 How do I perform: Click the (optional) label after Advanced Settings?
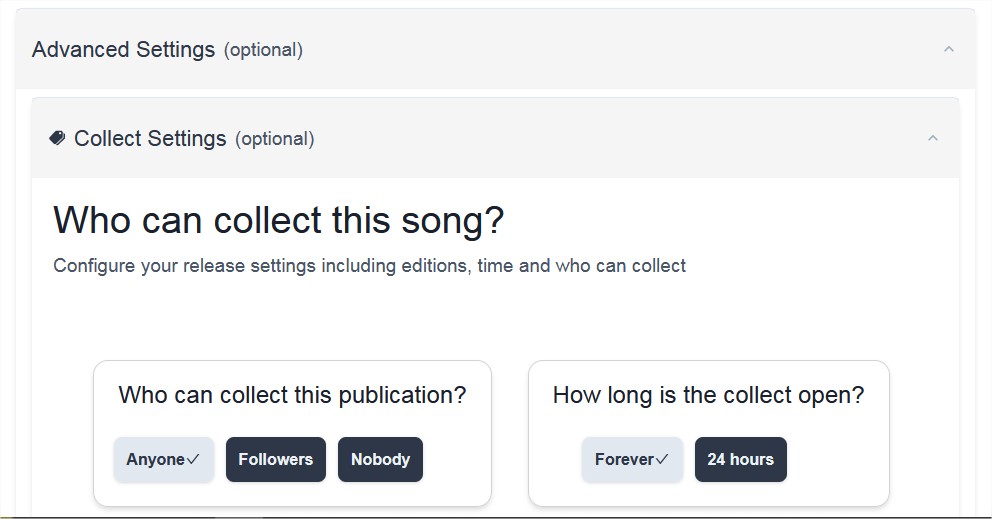[x=263, y=50]
